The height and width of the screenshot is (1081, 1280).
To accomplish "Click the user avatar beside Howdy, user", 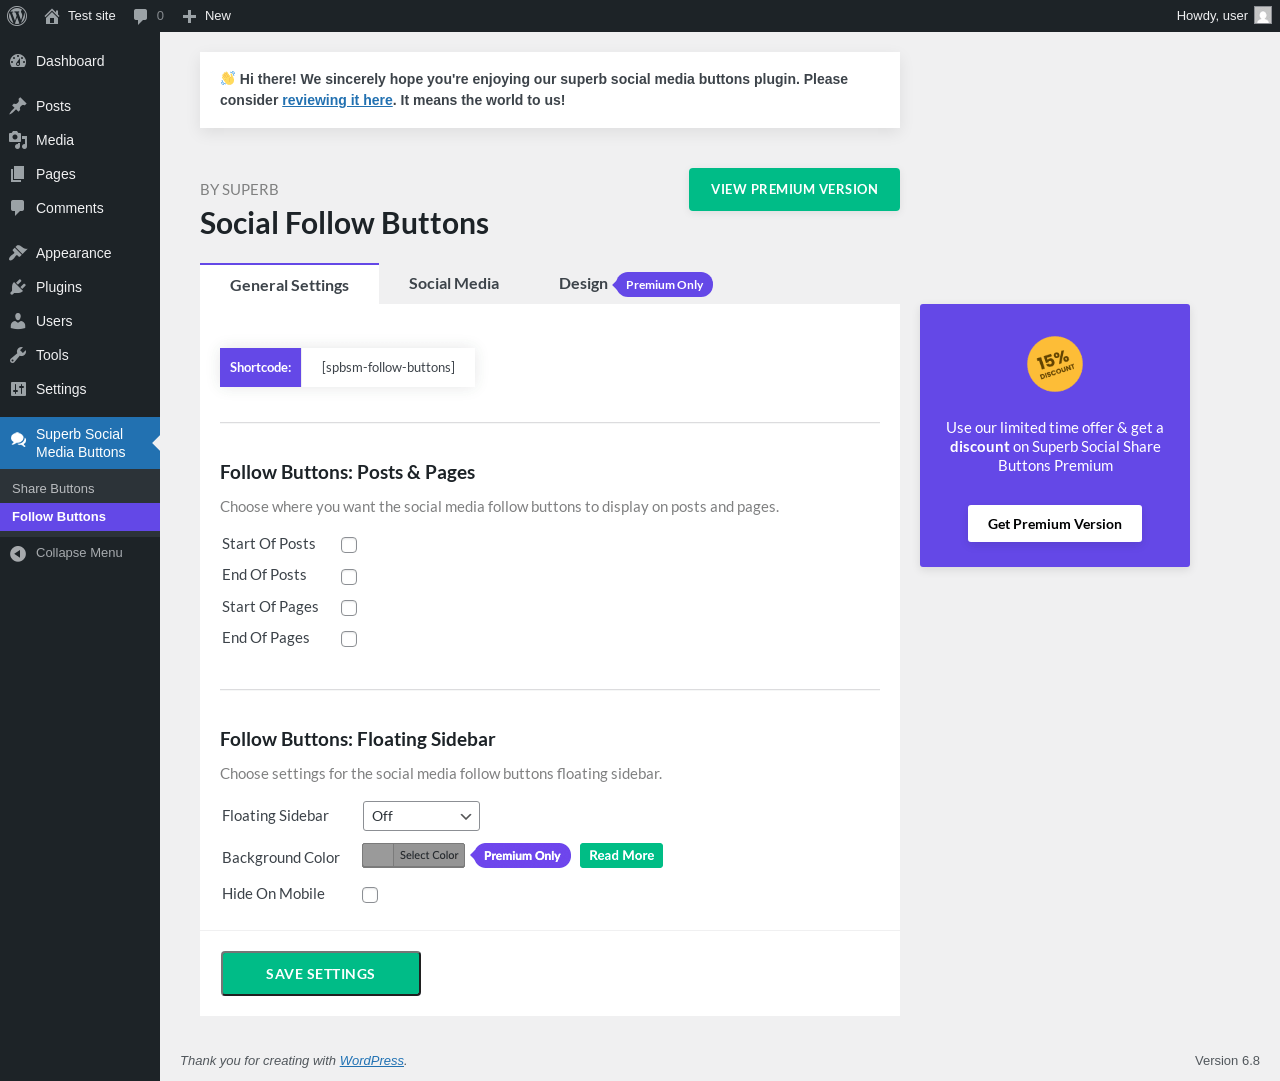I will 1263,16.
